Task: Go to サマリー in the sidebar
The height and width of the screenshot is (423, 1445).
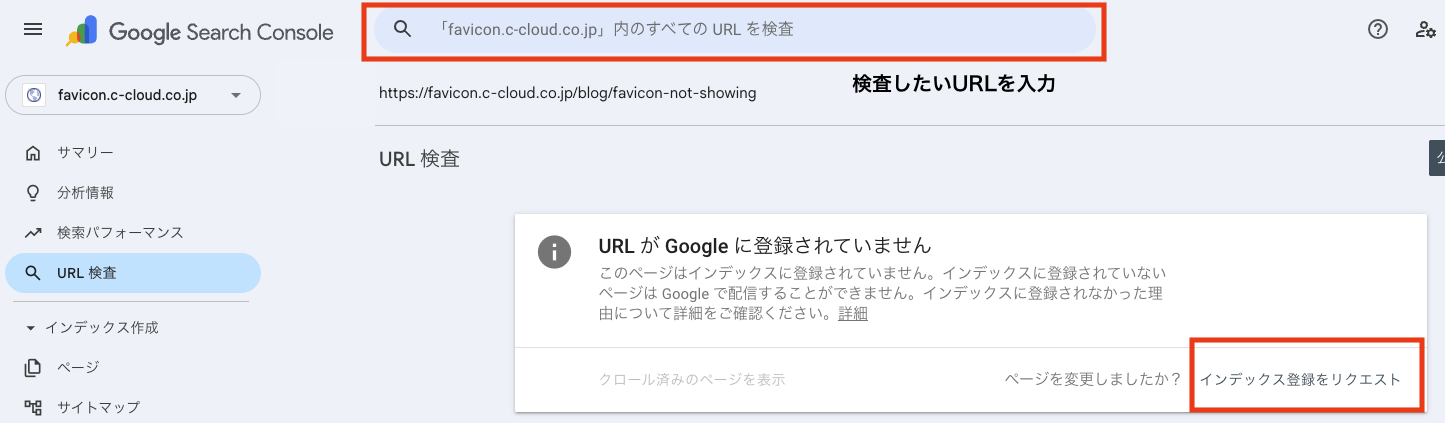Action: pos(85,153)
